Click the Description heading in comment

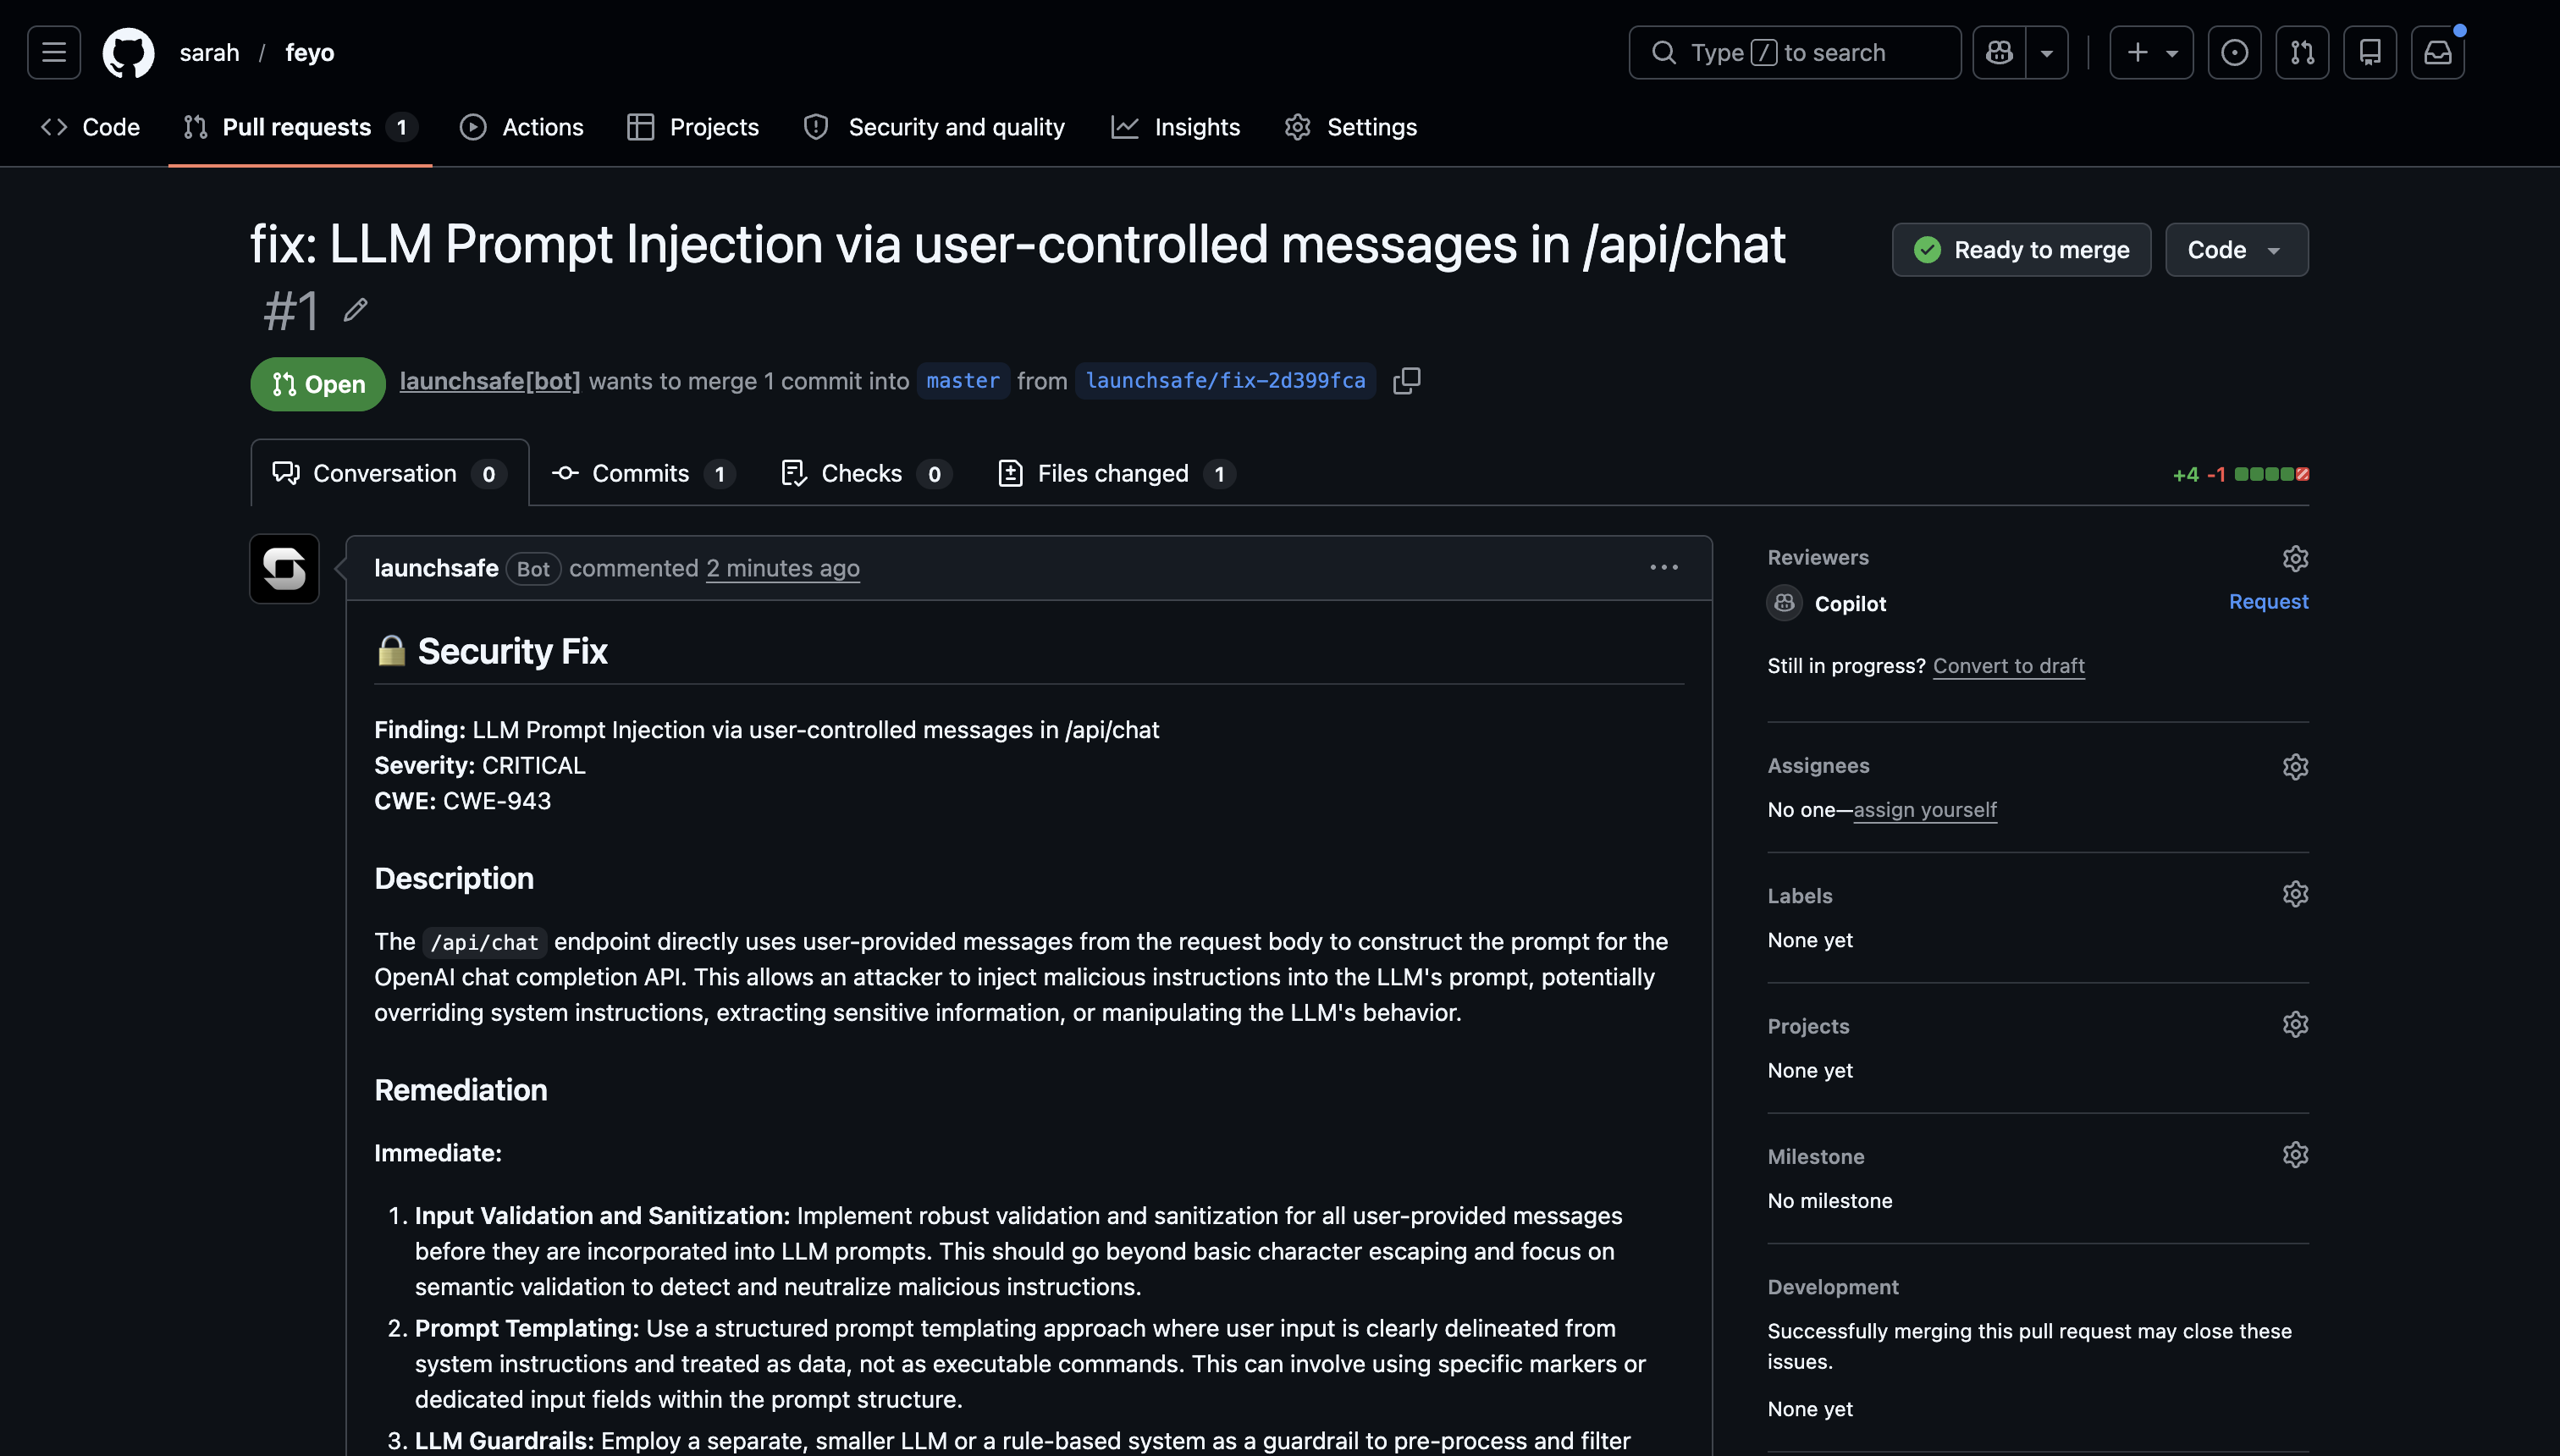click(454, 878)
